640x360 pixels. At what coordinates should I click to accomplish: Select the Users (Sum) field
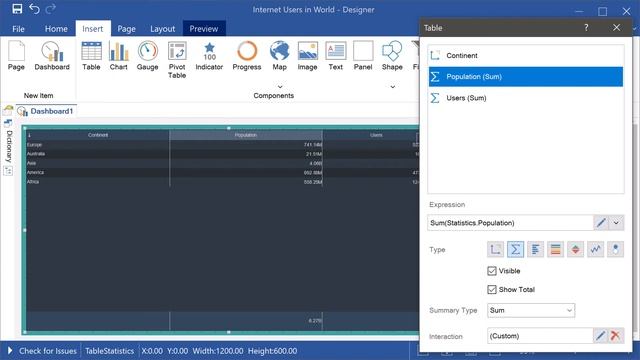coord(526,98)
